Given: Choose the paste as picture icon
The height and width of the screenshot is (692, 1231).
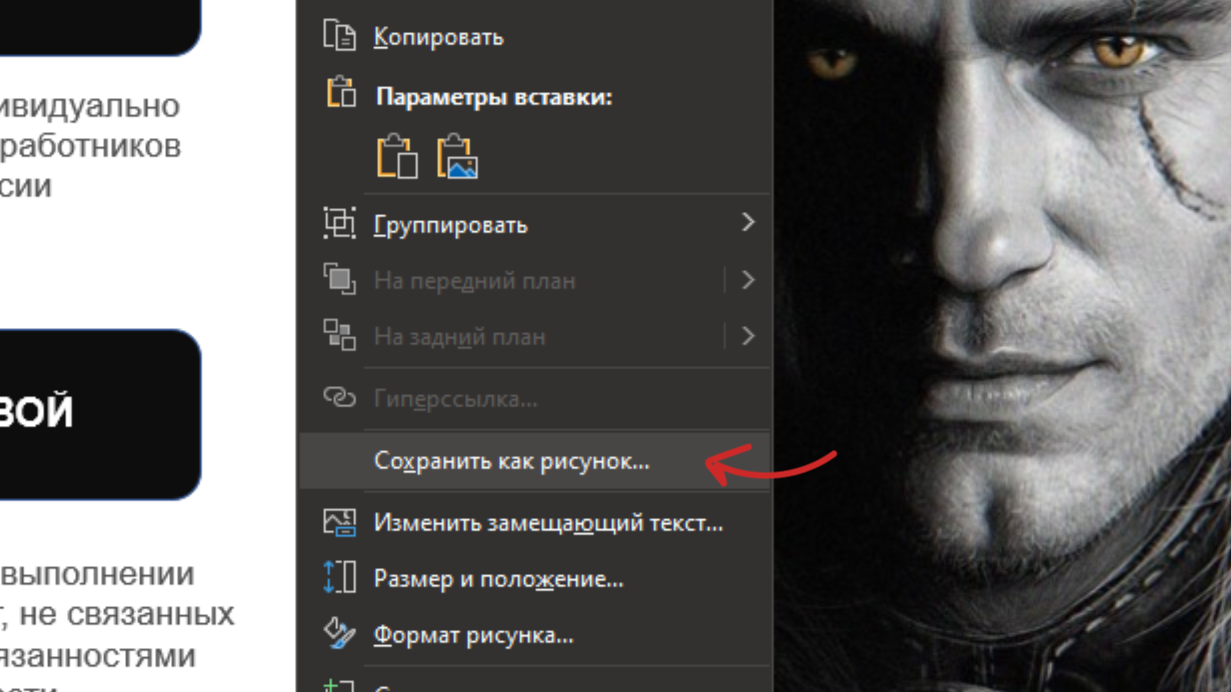Looking at the screenshot, I should pyautogui.click(x=457, y=157).
